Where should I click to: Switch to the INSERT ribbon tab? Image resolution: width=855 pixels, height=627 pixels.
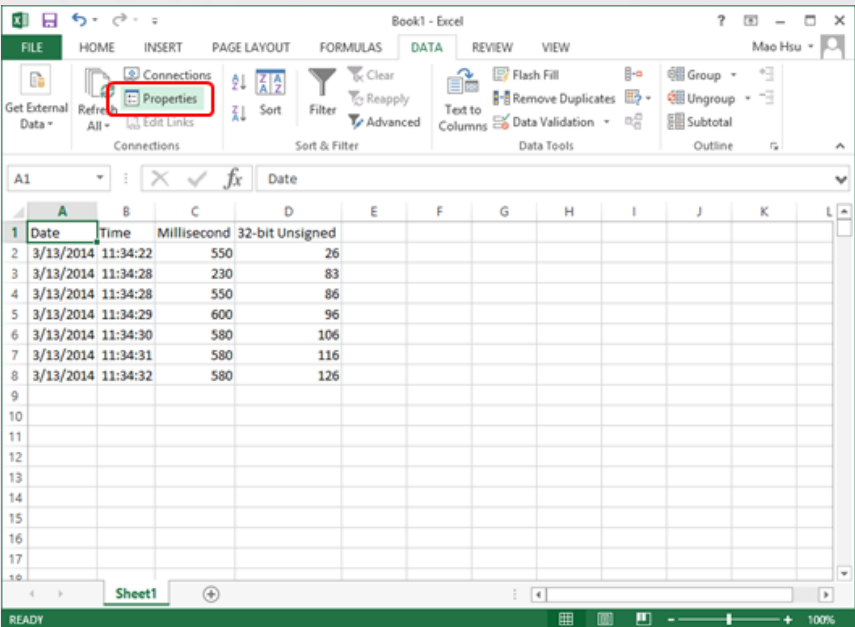click(x=163, y=47)
